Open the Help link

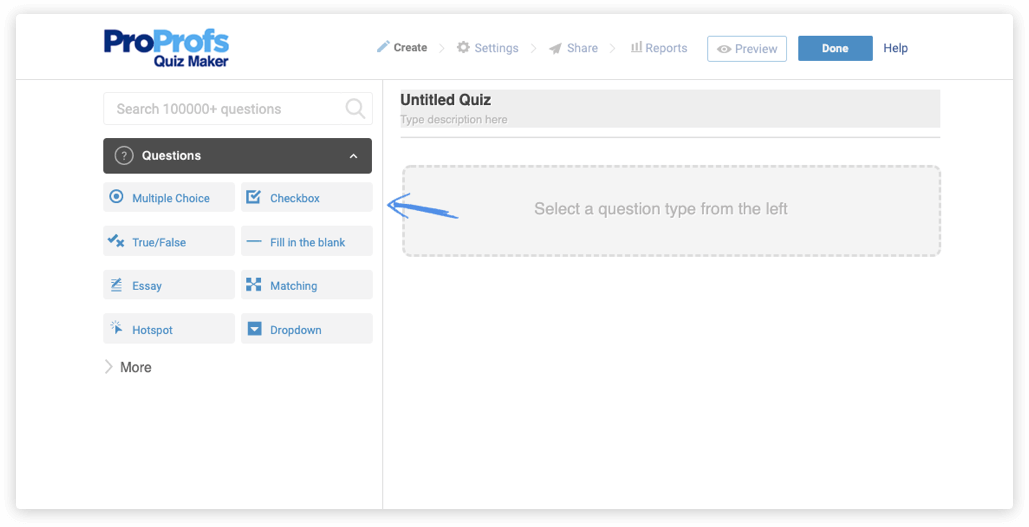click(896, 48)
